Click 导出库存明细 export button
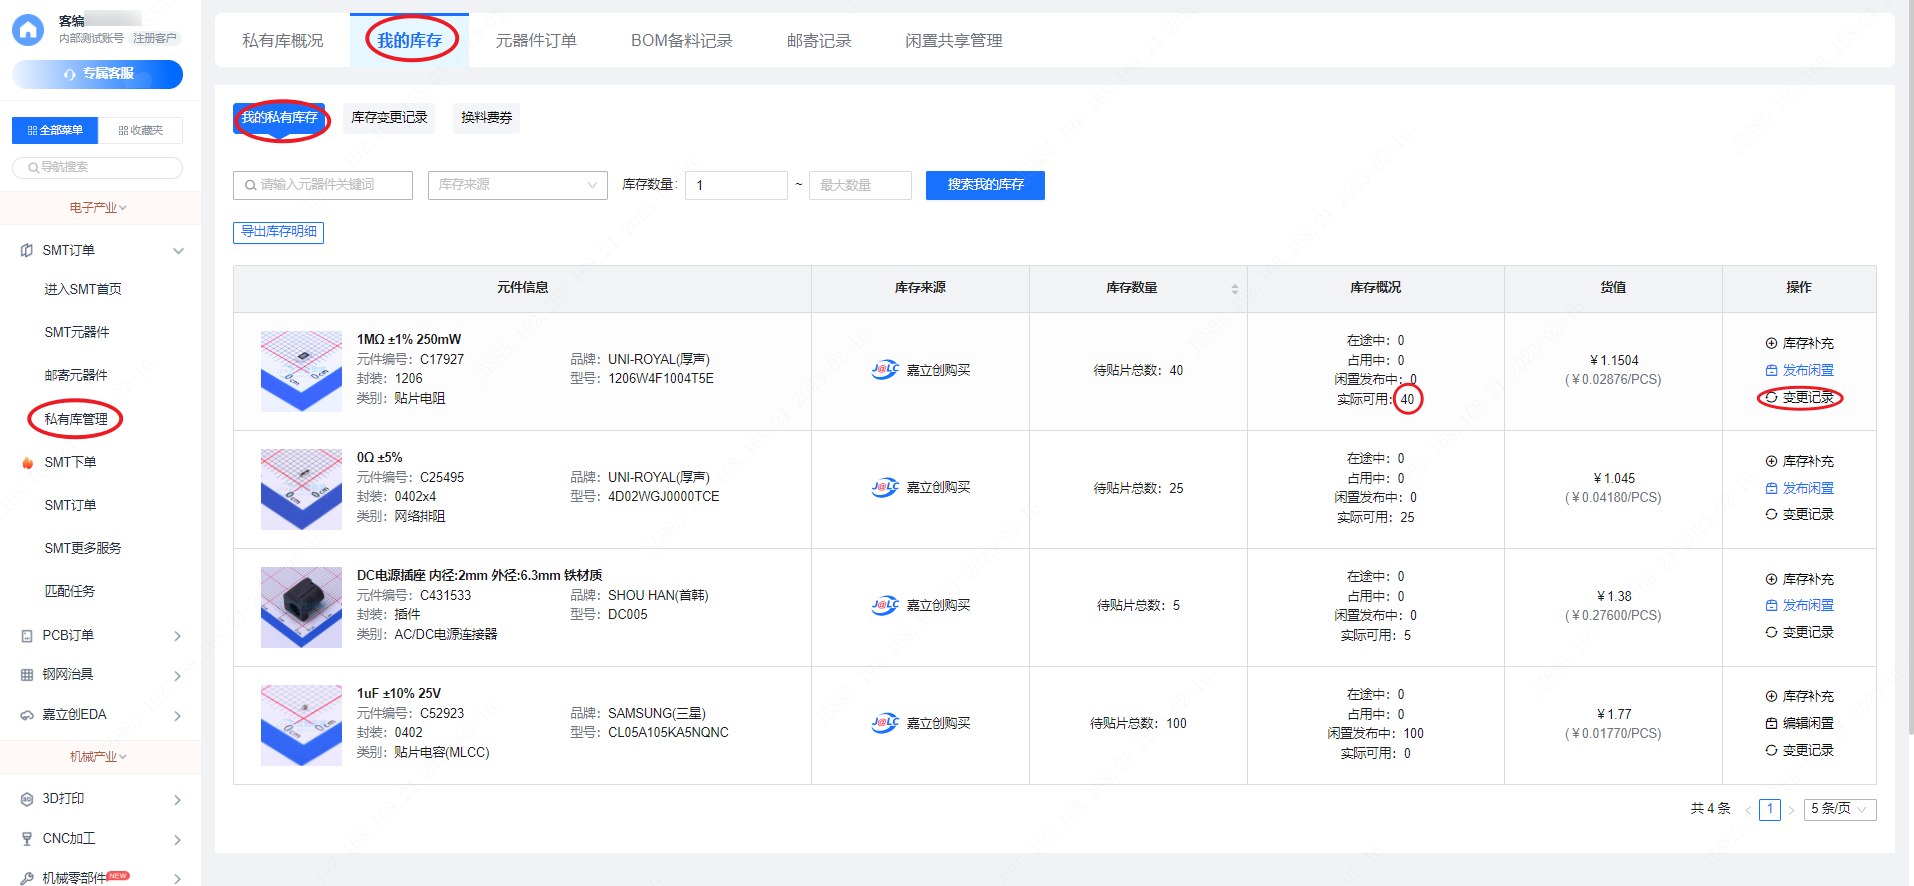The width and height of the screenshot is (1914, 886). click(x=278, y=232)
